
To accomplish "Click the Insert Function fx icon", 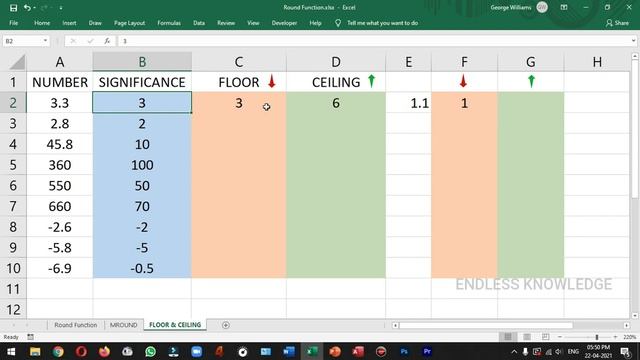I will [x=107, y=41].
